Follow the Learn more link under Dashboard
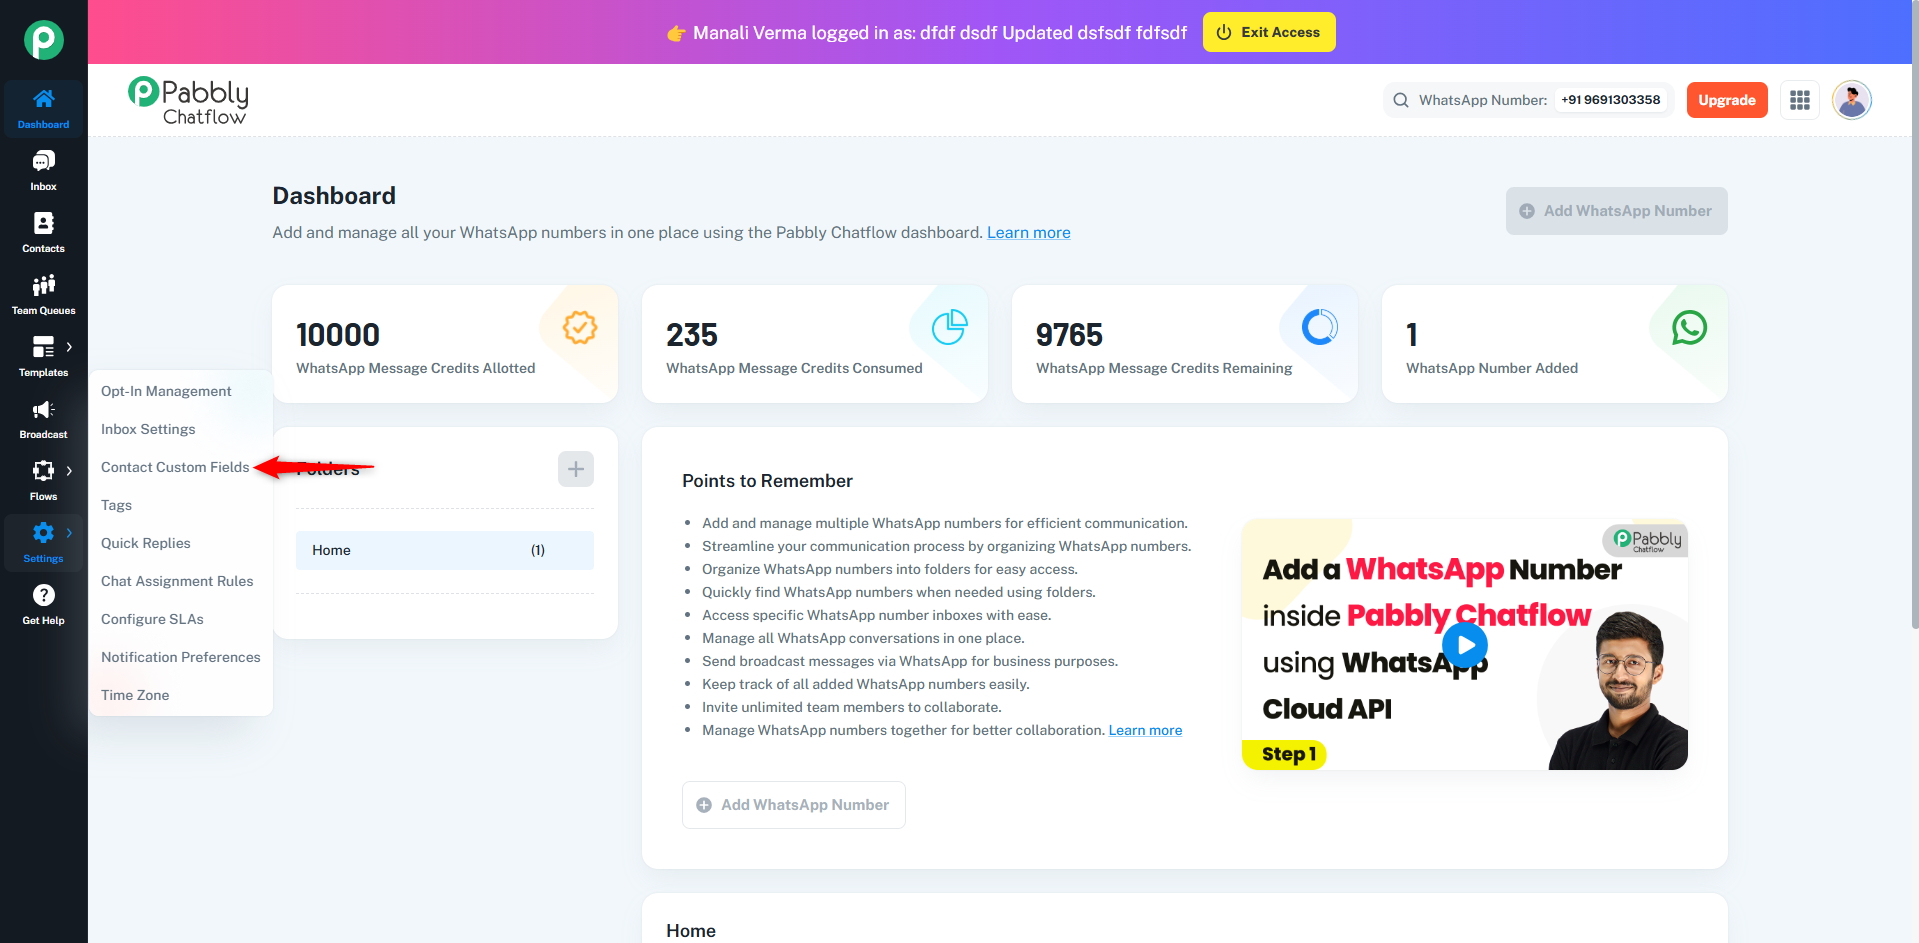This screenshot has width=1919, height=943. click(1028, 233)
